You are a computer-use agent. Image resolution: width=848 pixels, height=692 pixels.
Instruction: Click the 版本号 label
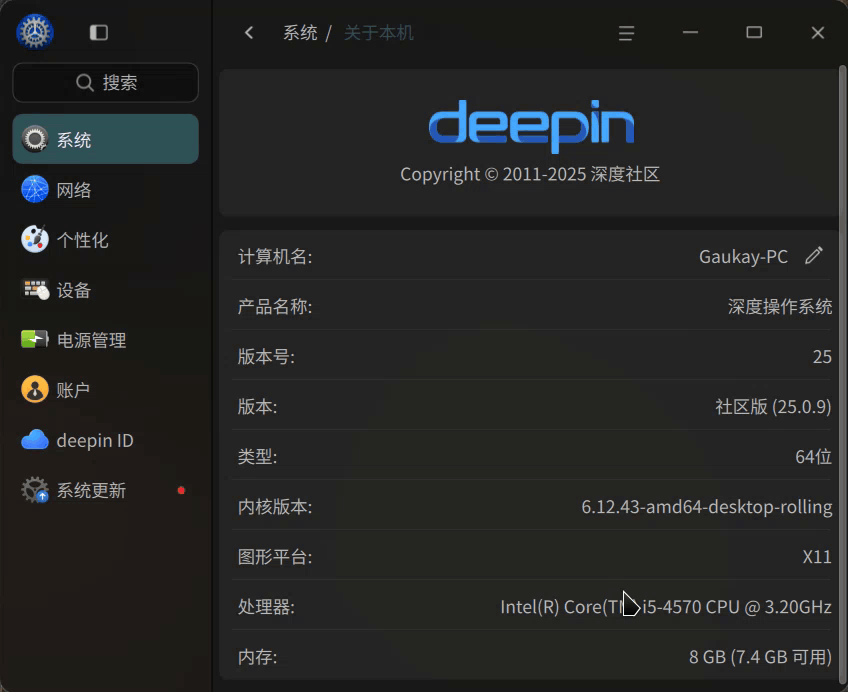pyautogui.click(x=266, y=356)
